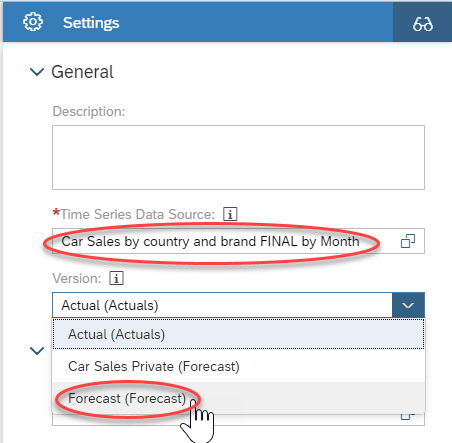Click the Description label
This screenshot has height=443, width=452.
pyautogui.click(x=89, y=111)
